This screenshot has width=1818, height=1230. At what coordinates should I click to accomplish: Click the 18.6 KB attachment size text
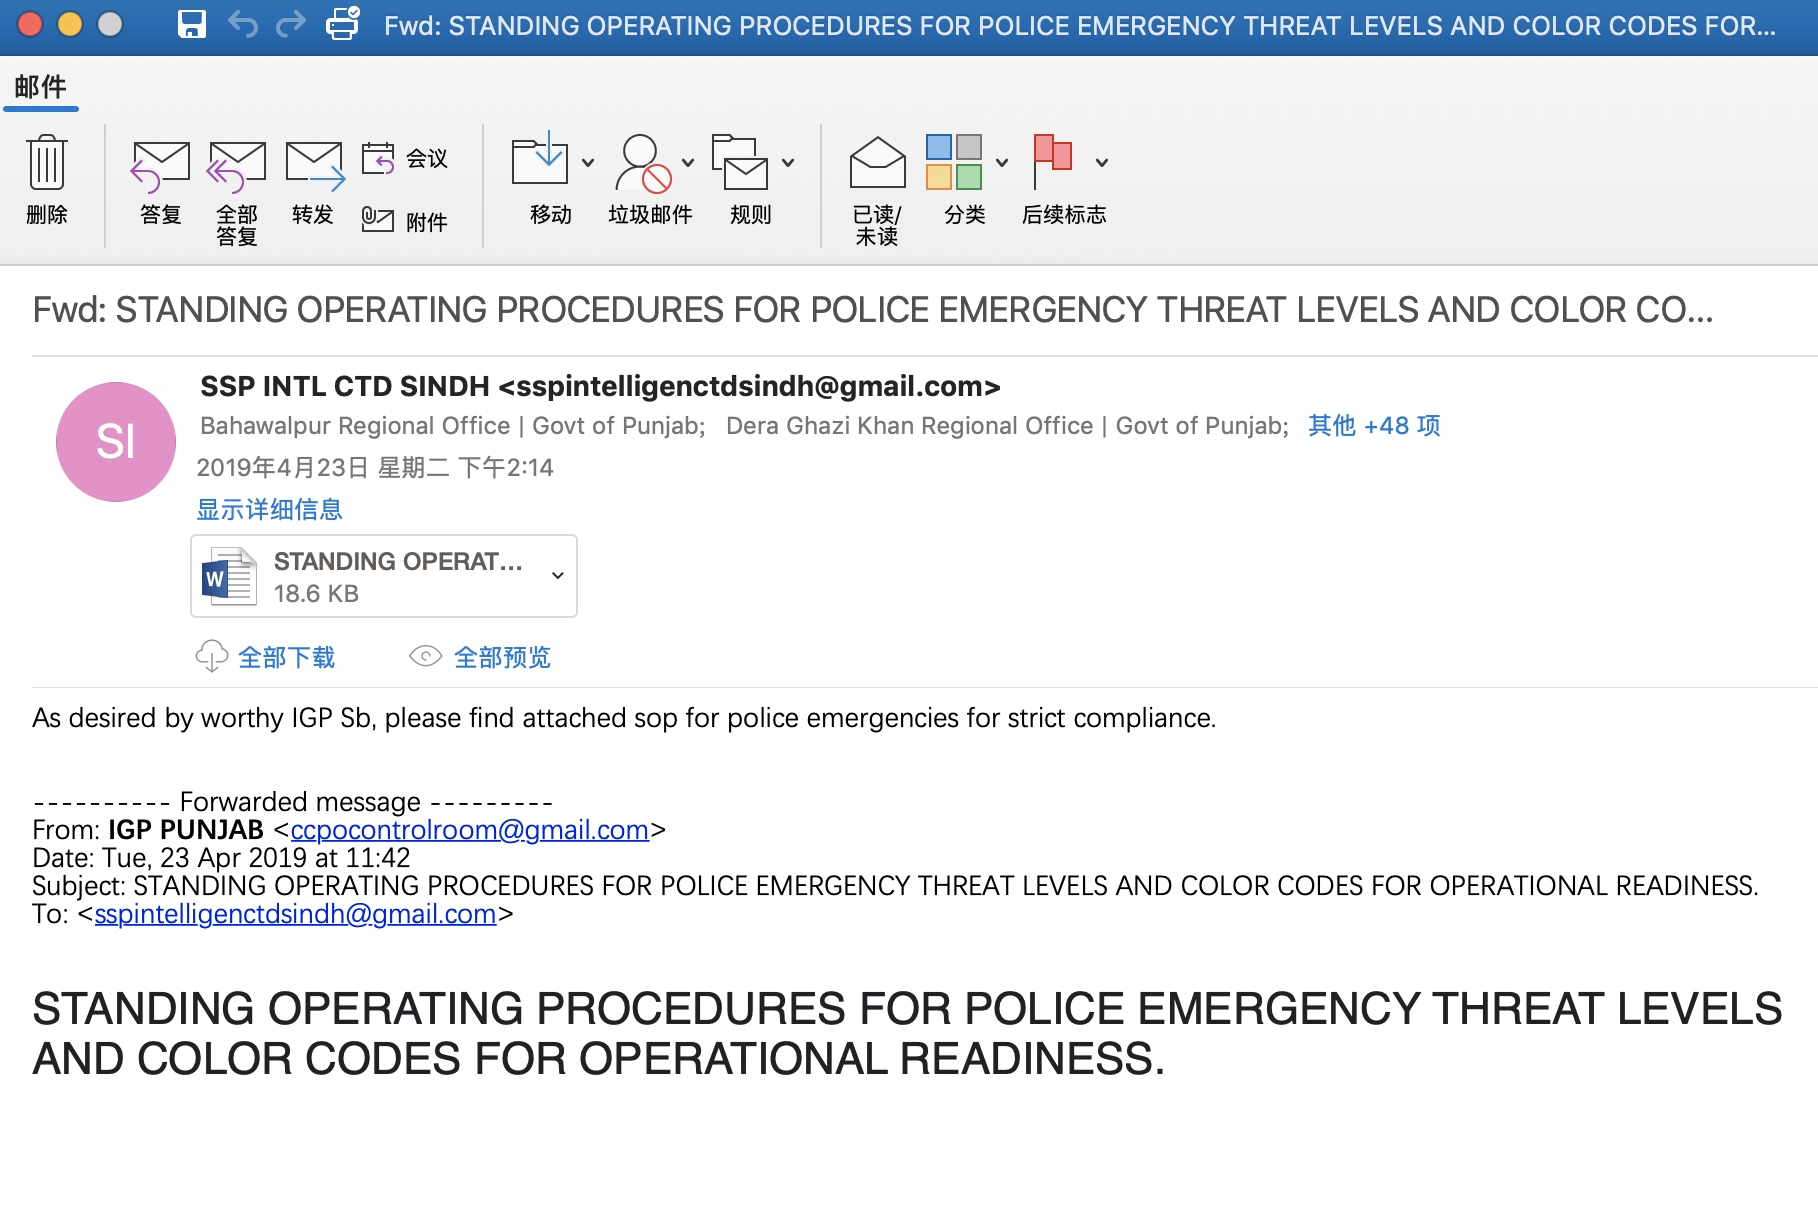click(316, 594)
